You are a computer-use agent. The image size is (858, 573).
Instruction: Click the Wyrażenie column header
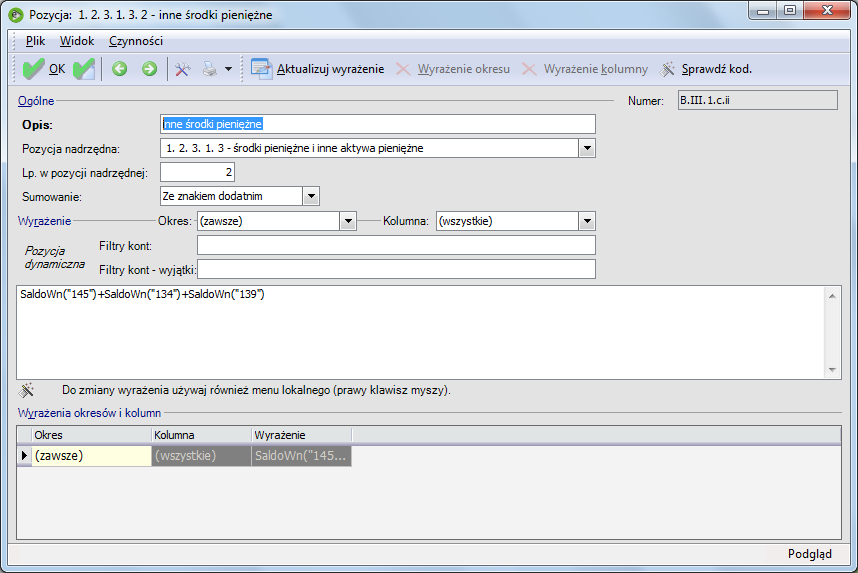click(302, 435)
